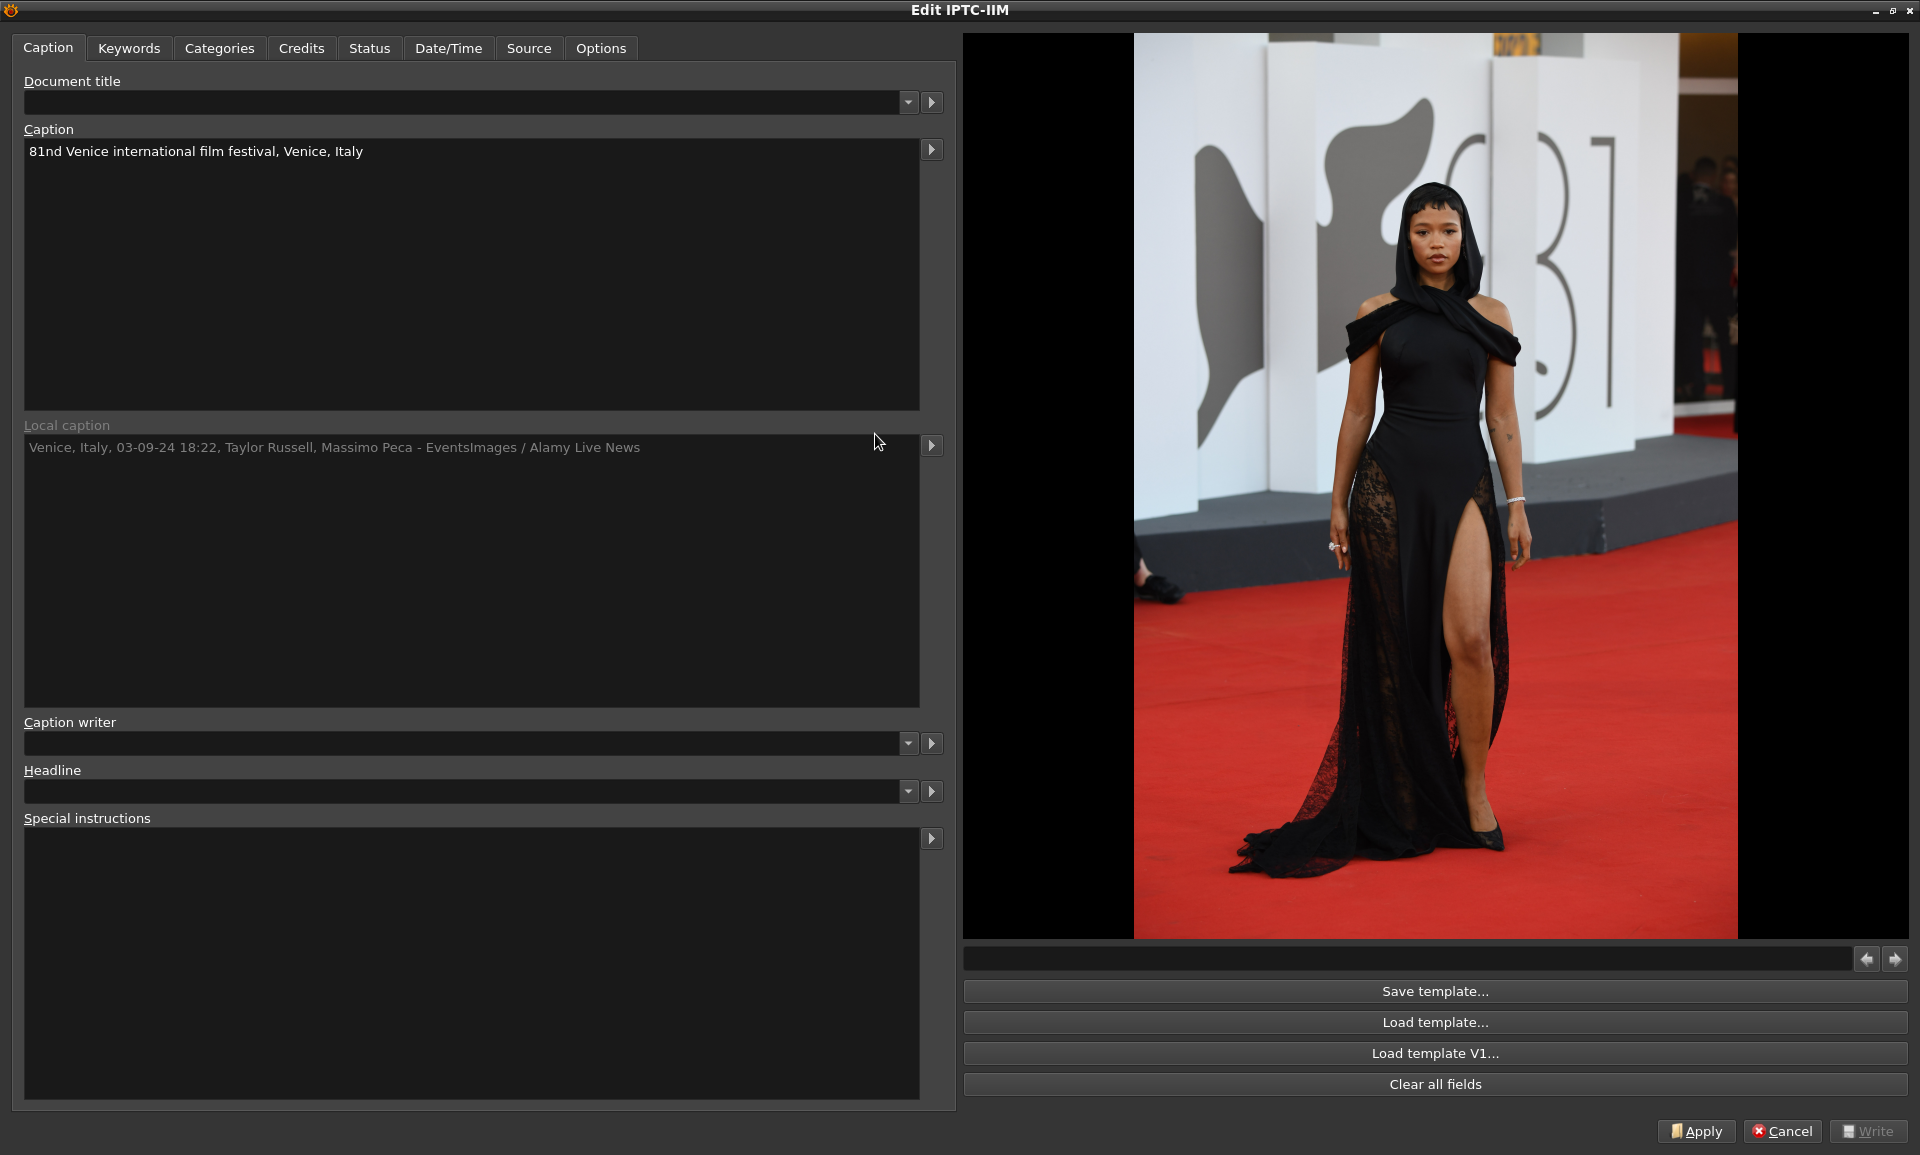Open the Document title dropdown
The height and width of the screenshot is (1155, 1920).
(x=908, y=103)
